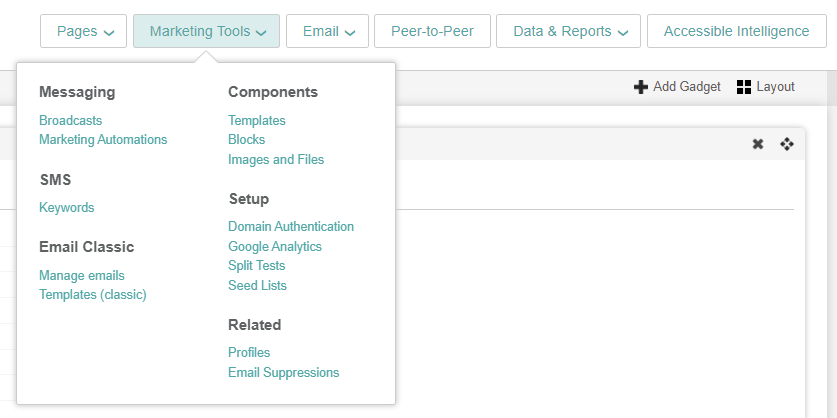Open the Email dropdown menu

(327, 31)
